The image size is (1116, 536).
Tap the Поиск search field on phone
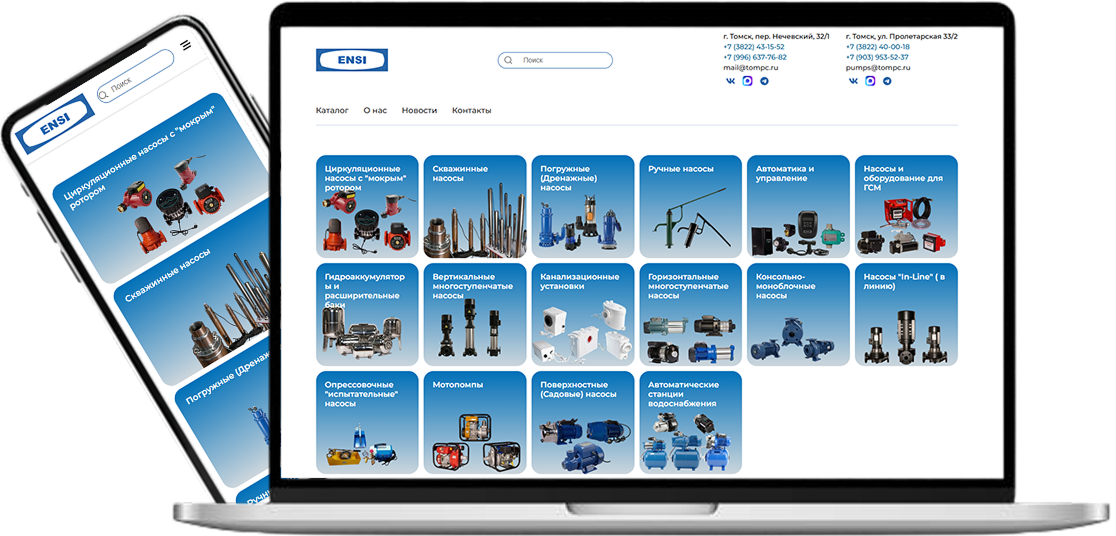(135, 76)
